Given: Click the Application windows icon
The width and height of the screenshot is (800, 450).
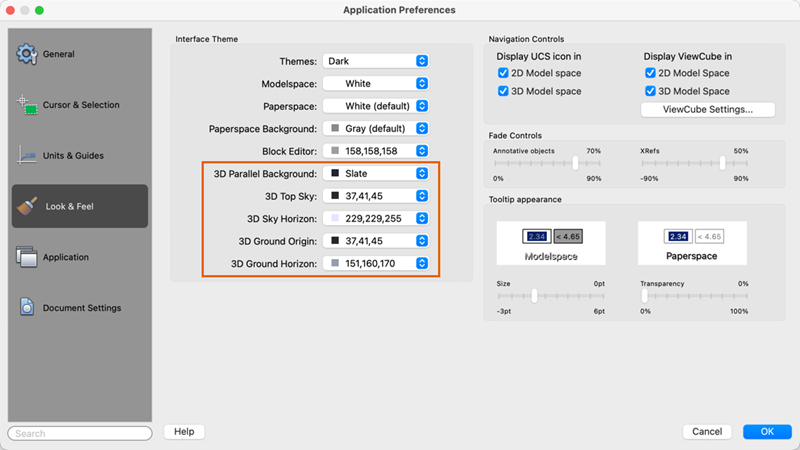Looking at the screenshot, I should point(27,257).
